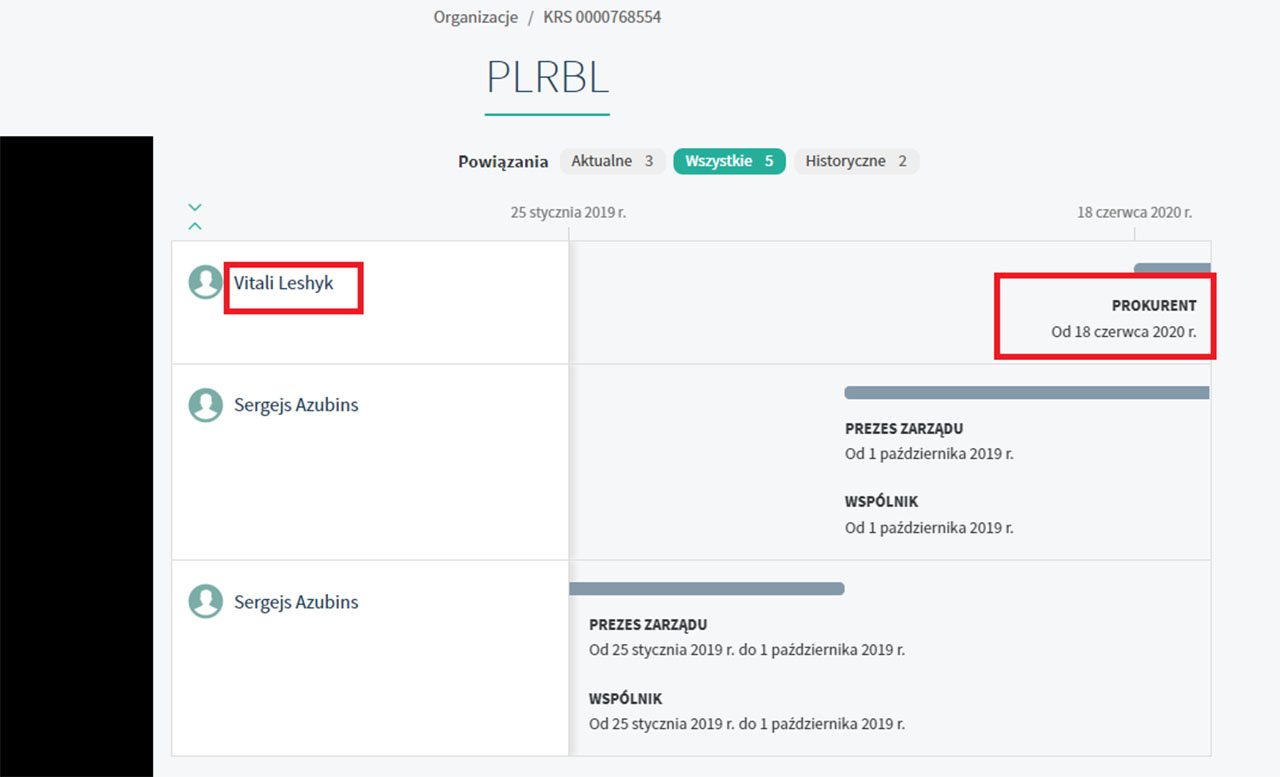Click the middle row Sergejs Azubins avatar
Screen dimensions: 1280x777
pos(205,405)
